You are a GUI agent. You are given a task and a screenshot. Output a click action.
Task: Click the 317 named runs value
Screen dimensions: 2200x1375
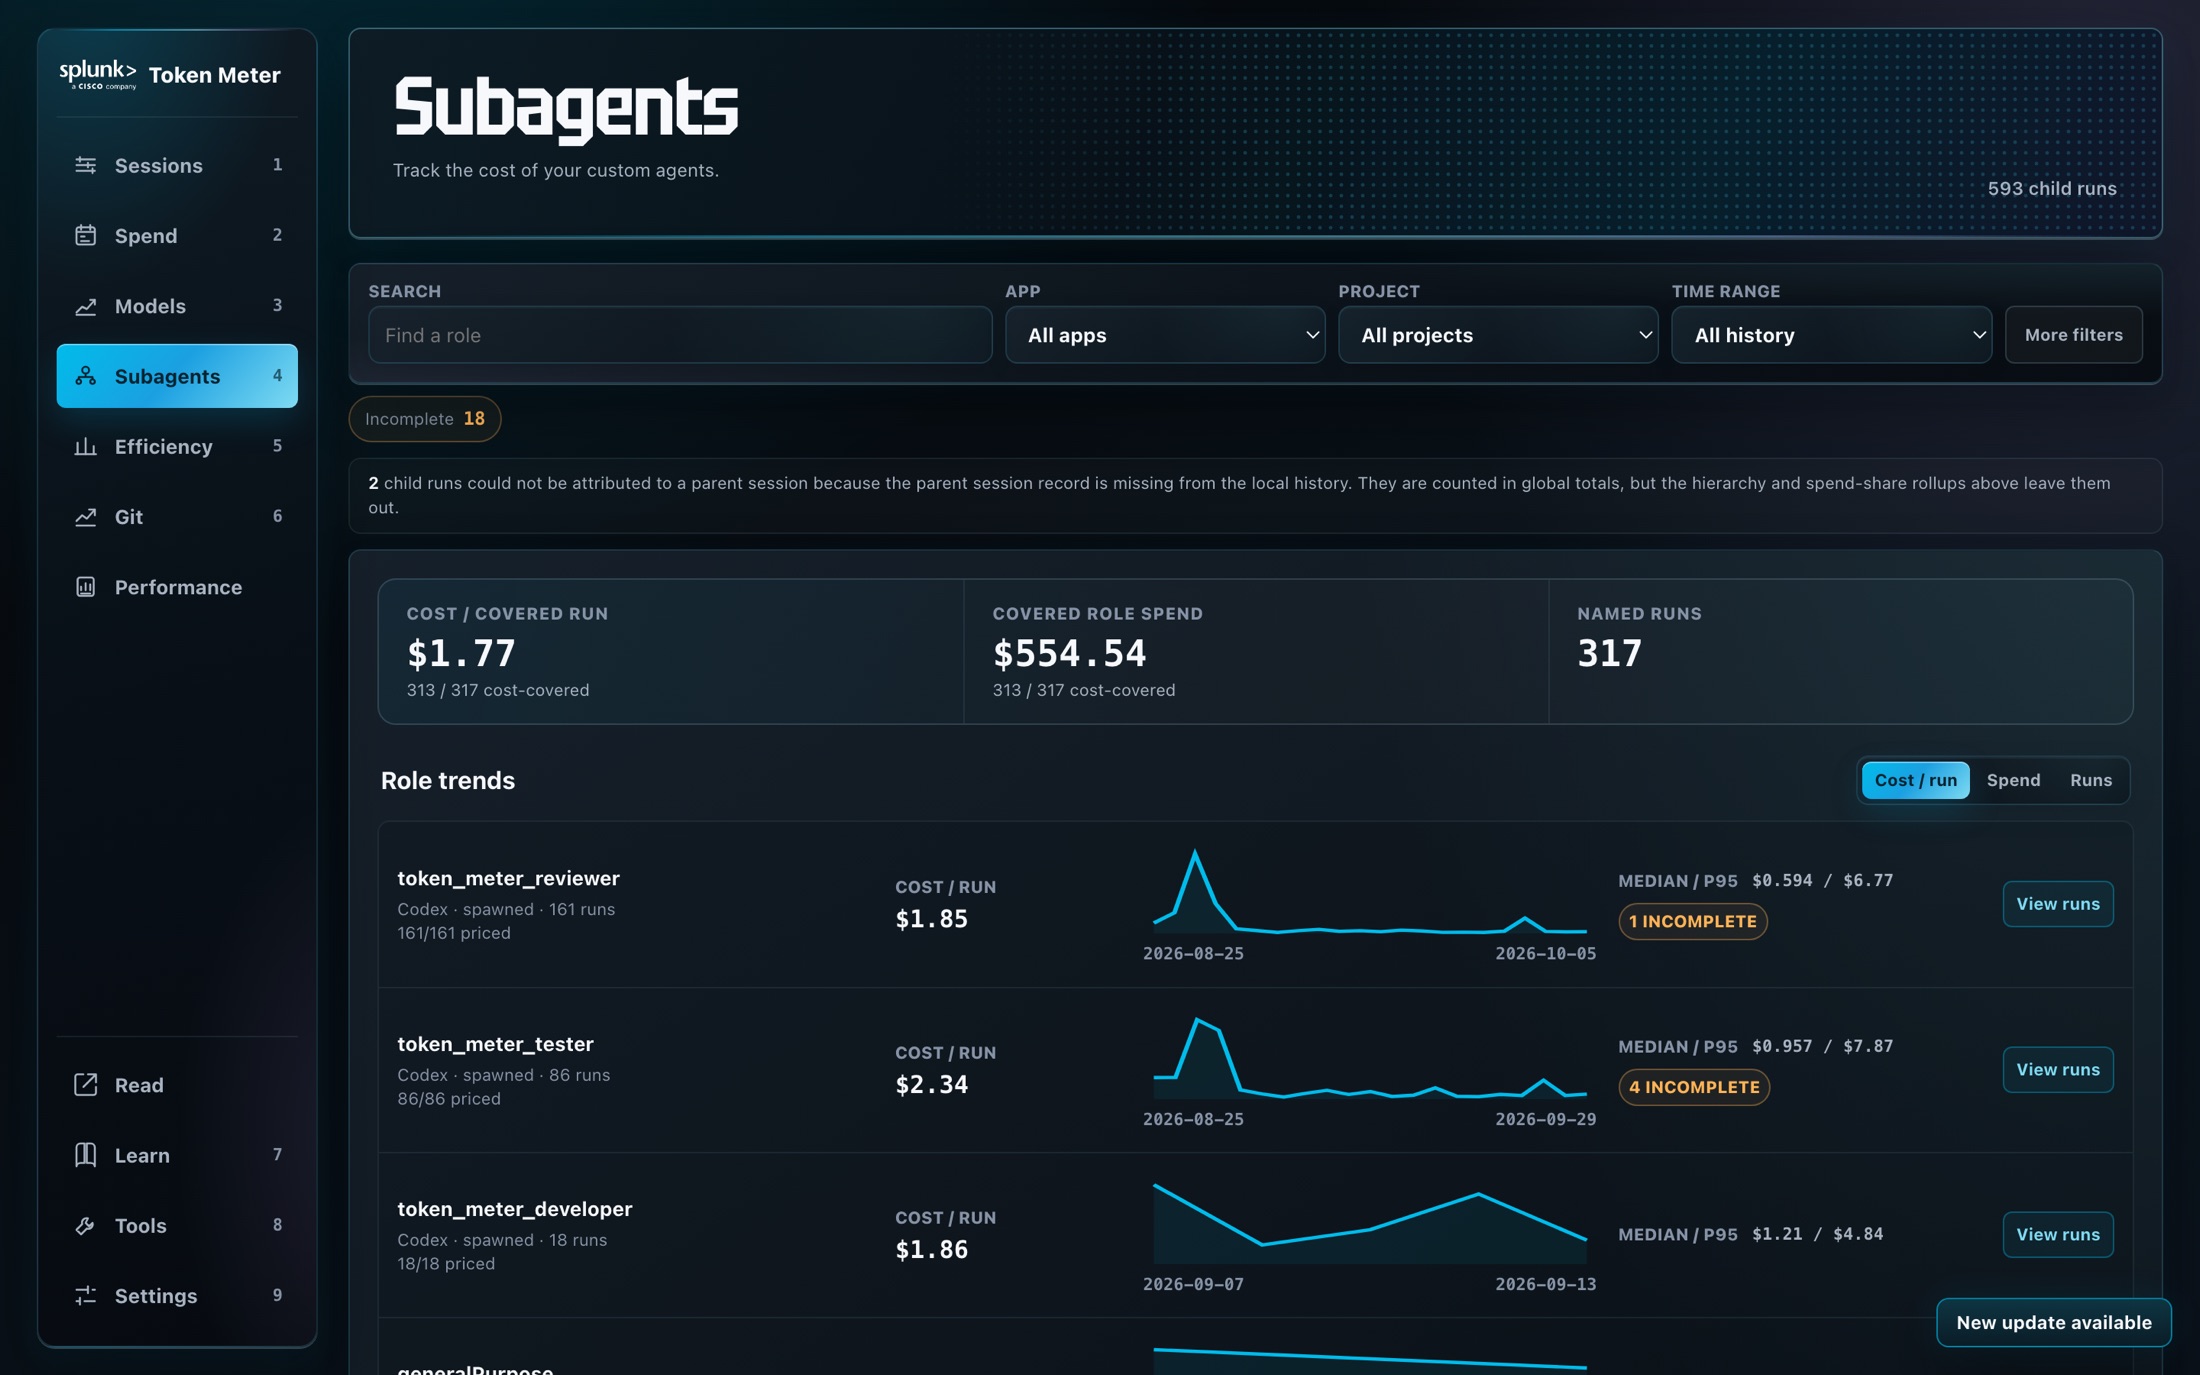pyautogui.click(x=1609, y=654)
